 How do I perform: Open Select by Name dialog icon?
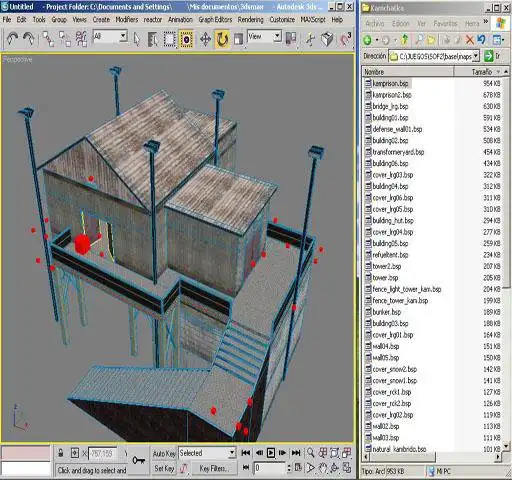[153, 39]
